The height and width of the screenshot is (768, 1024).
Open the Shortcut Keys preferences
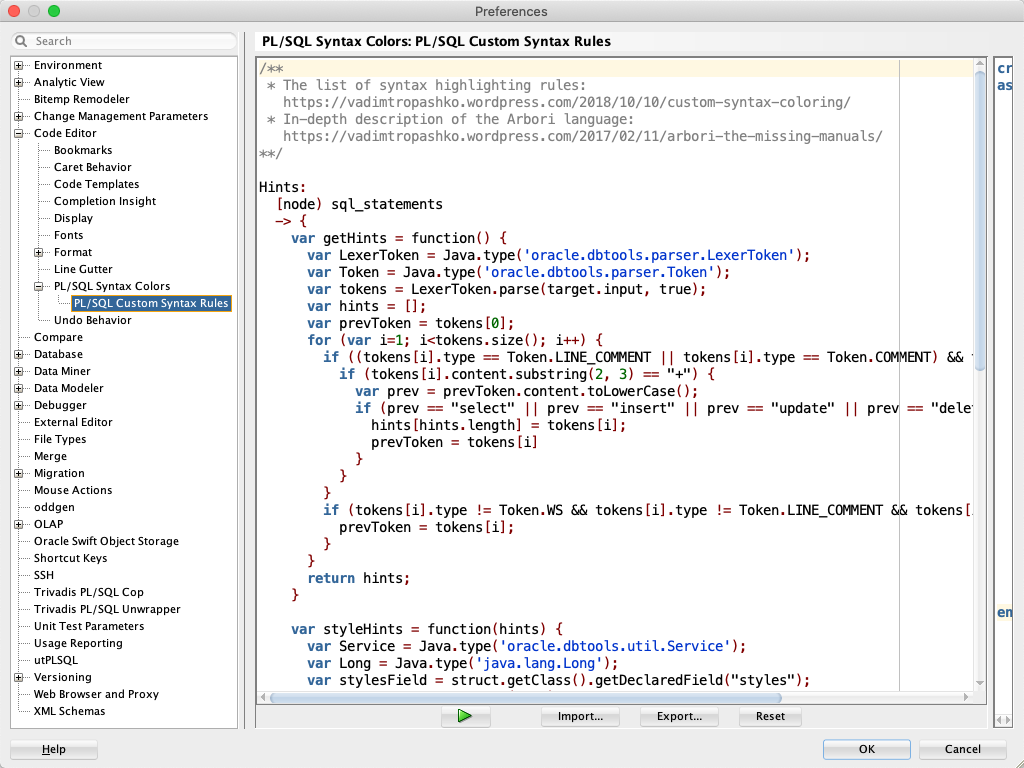pos(71,558)
